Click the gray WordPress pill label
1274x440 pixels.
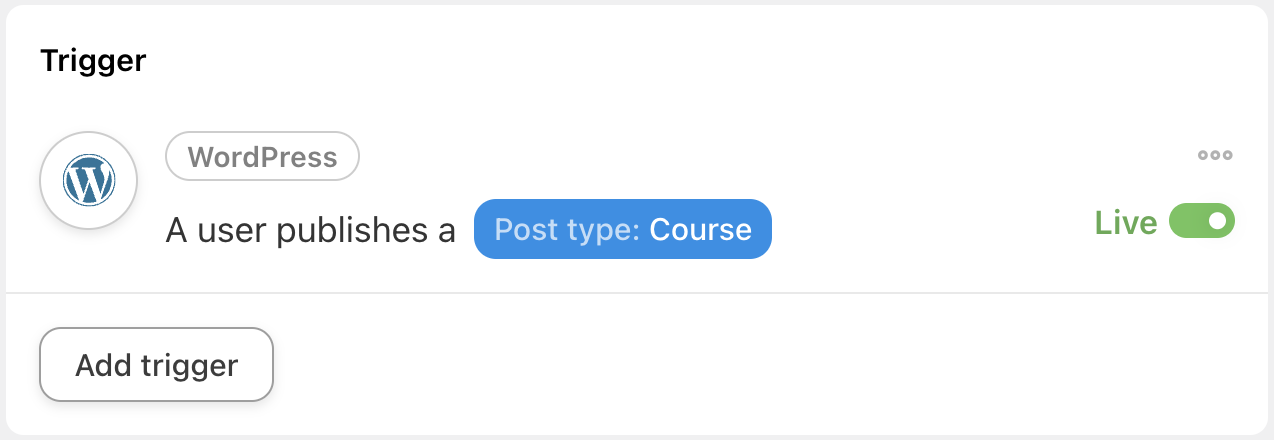point(262,157)
